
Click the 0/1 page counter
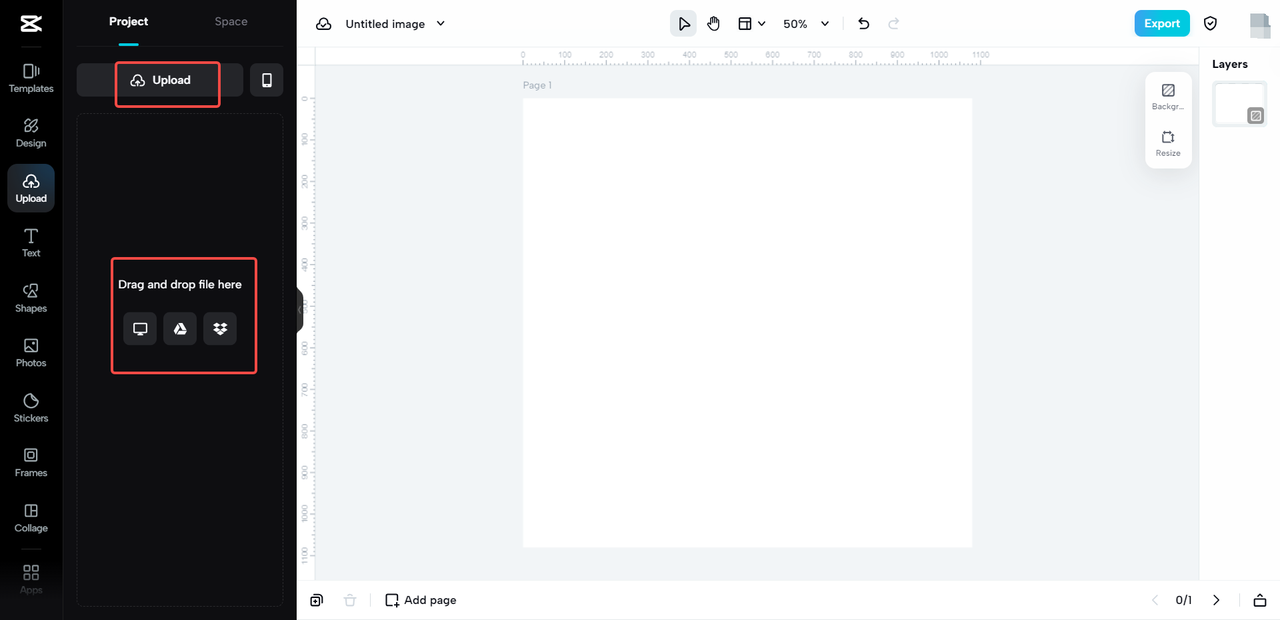[x=1184, y=600]
